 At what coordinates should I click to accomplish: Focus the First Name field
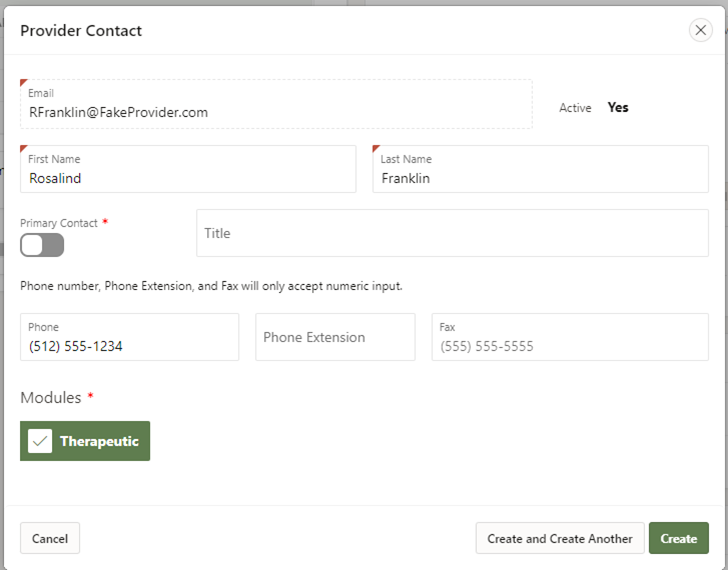tap(188, 178)
